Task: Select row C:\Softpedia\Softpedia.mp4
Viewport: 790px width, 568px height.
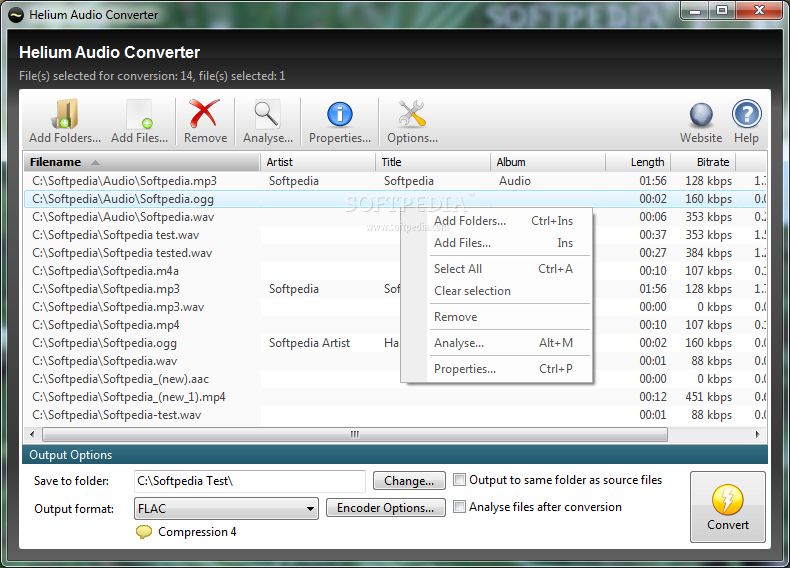Action: tap(395, 325)
